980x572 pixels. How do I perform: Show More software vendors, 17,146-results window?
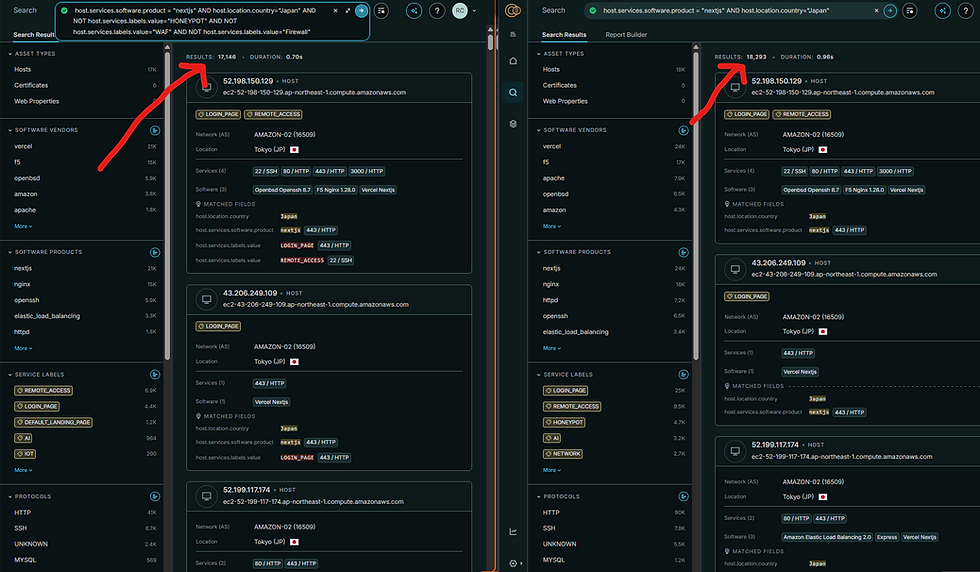(x=23, y=226)
